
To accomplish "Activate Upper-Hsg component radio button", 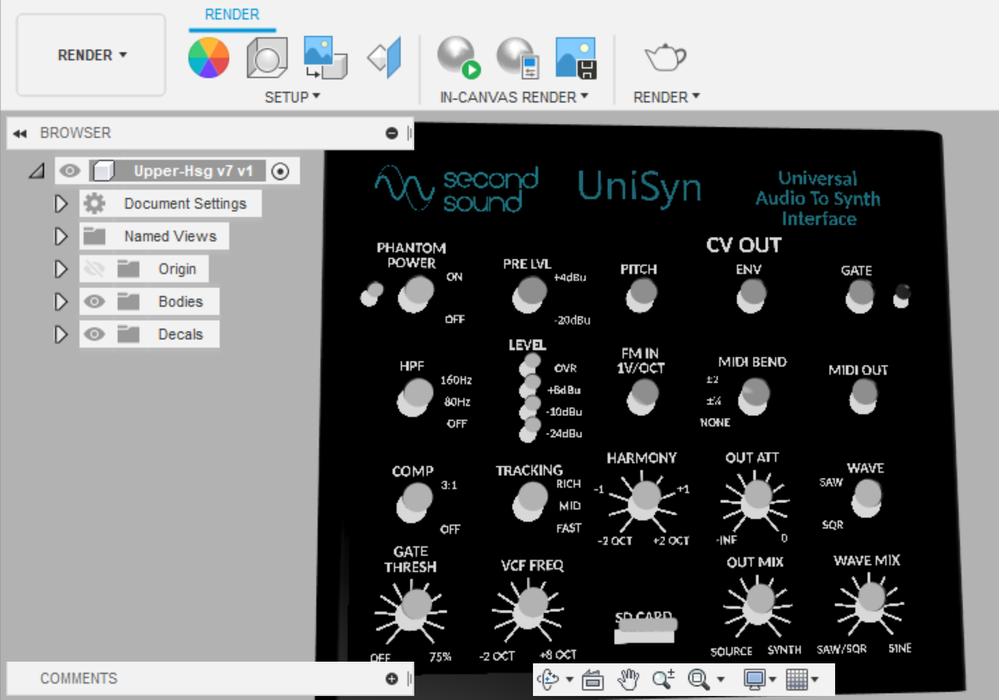I will pos(280,171).
